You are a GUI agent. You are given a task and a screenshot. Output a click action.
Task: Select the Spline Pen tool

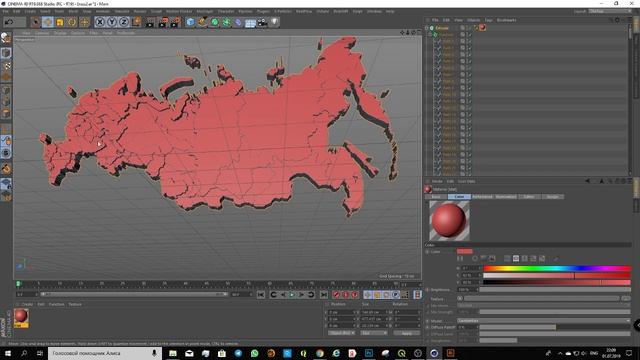(202, 22)
